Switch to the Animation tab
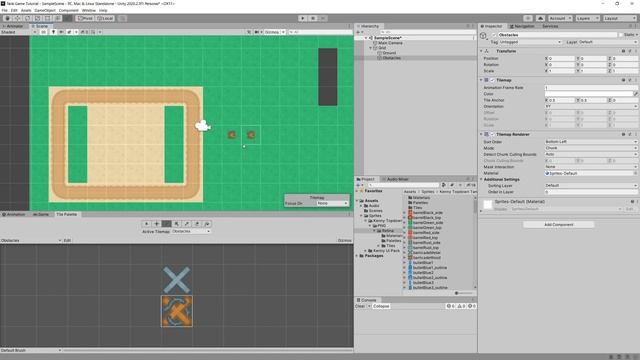This screenshot has height=360, width=640. point(15,214)
